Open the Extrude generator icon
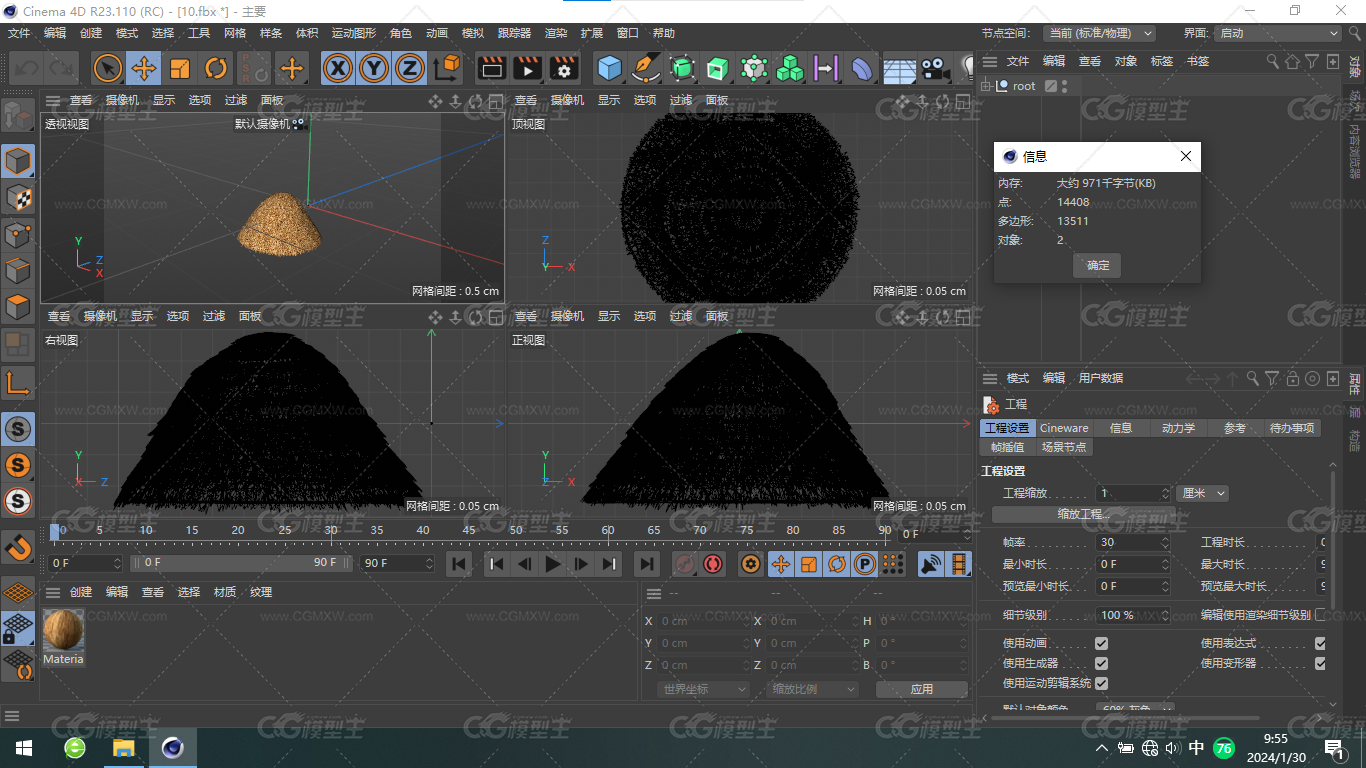1366x768 pixels. (717, 68)
